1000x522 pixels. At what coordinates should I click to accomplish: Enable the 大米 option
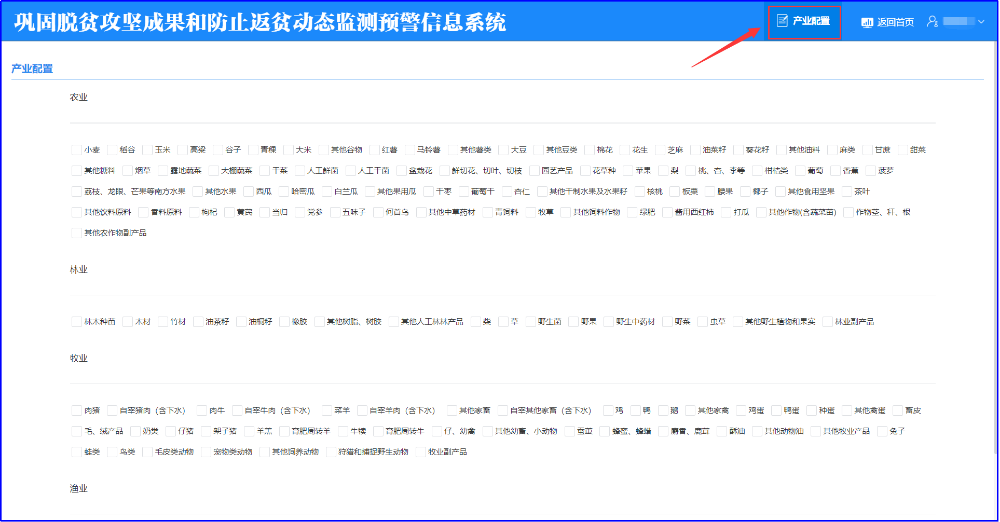pos(287,150)
